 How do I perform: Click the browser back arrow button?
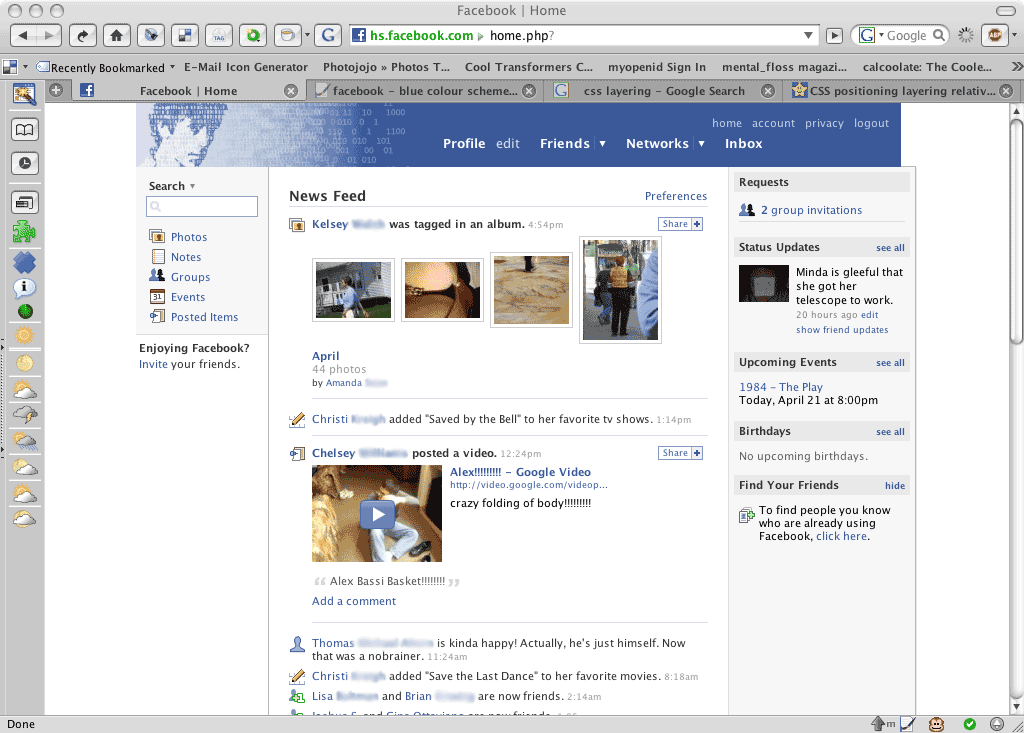[24, 35]
